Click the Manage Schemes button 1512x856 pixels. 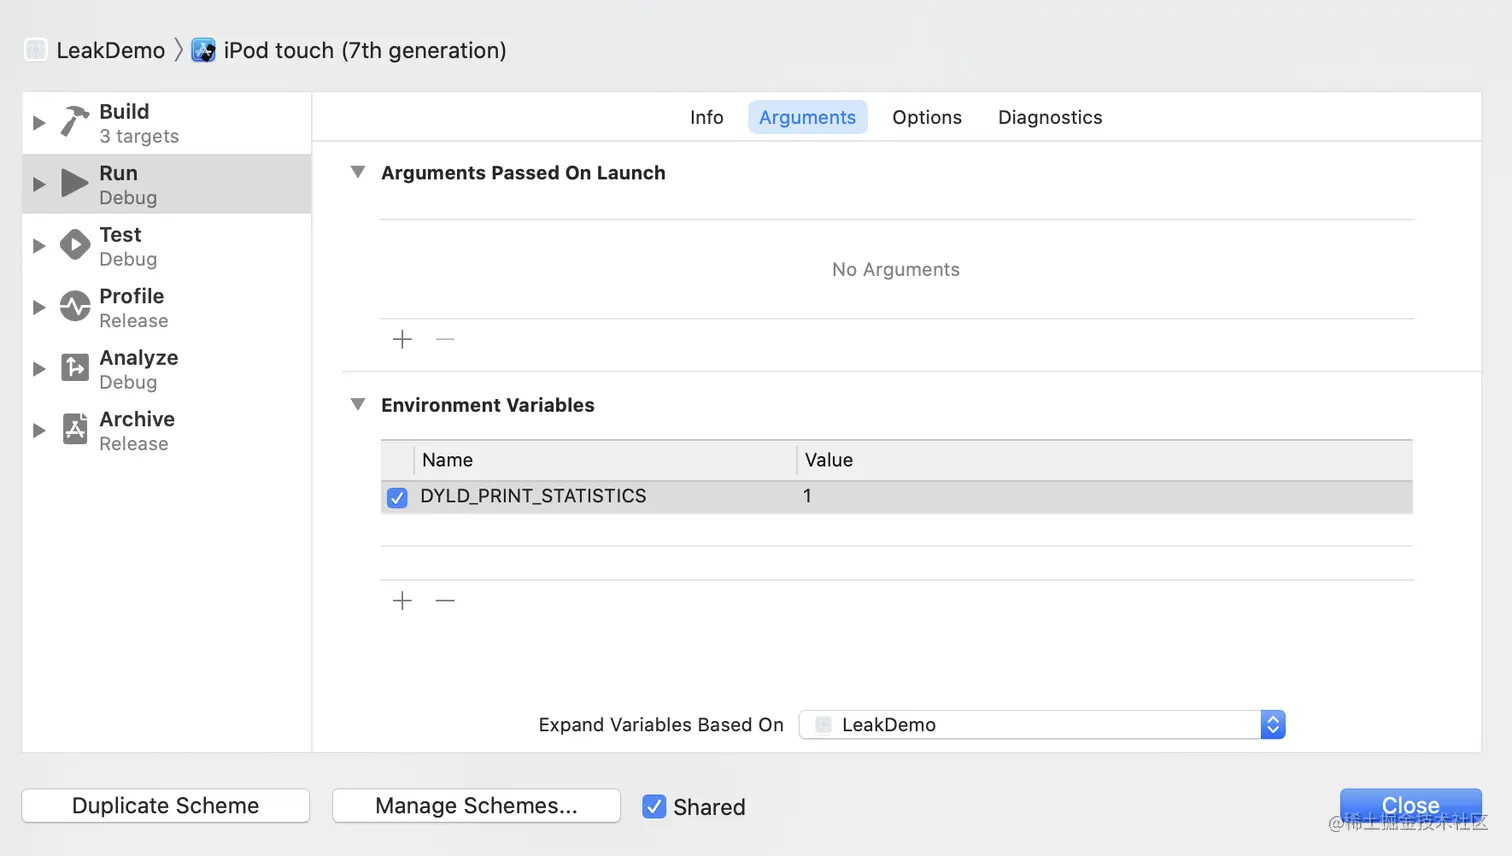pyautogui.click(x=476, y=805)
